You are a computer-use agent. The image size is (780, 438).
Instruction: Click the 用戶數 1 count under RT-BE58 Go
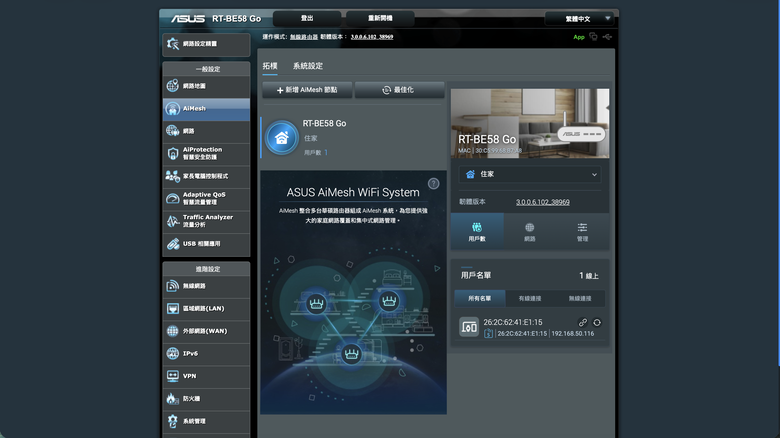point(316,153)
